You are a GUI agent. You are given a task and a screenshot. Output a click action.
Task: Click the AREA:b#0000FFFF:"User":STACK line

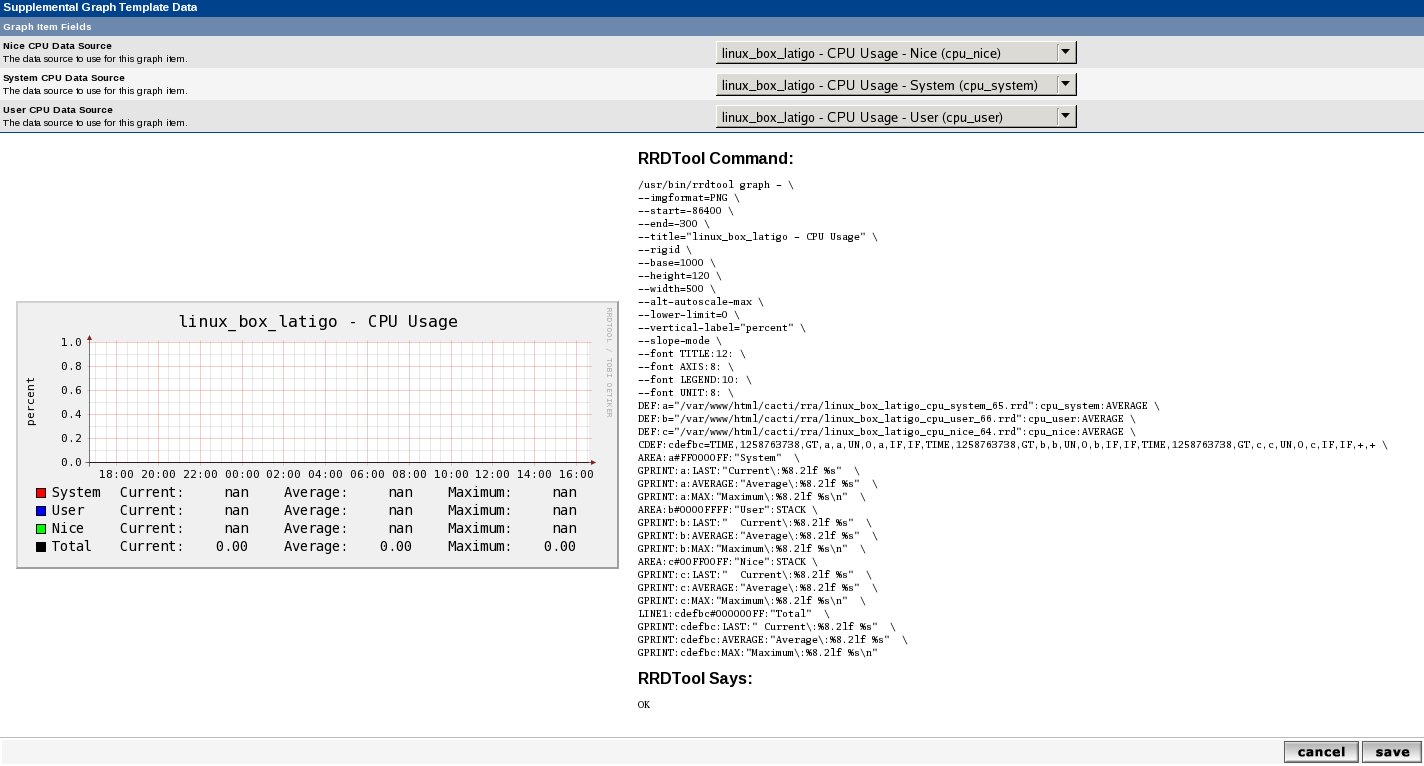click(x=728, y=510)
